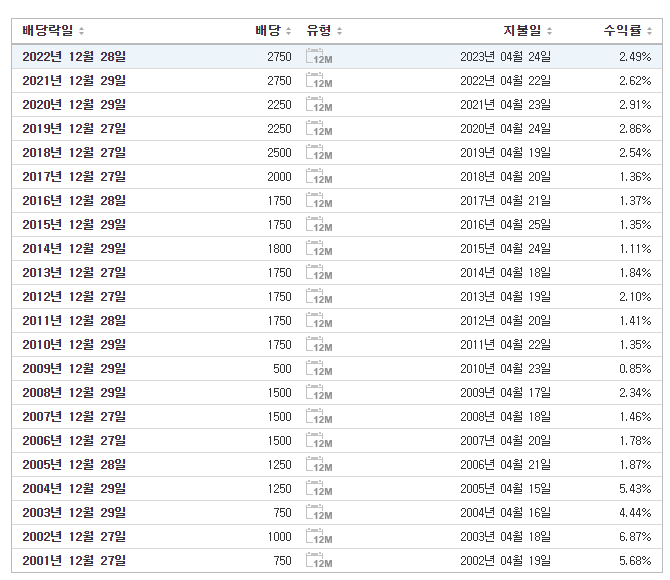The height and width of the screenshot is (580, 670).
Task: Click the 2.62% yield value
Action: point(635,81)
